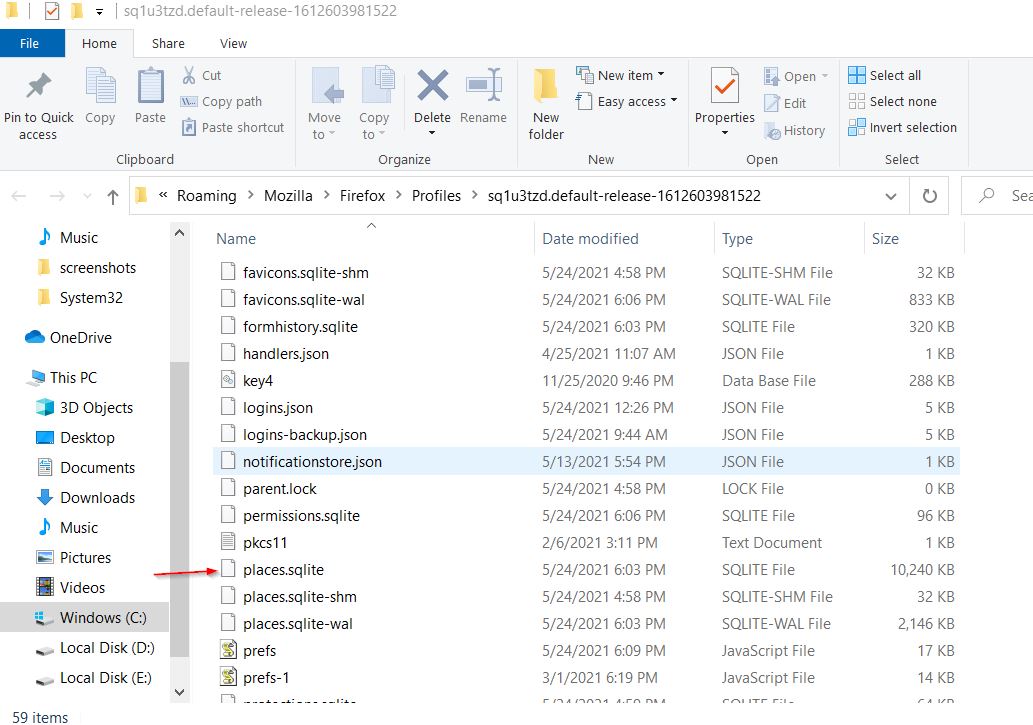The height and width of the screenshot is (725, 1033).
Task: Click Roaming in the breadcrumb path
Action: pyautogui.click(x=207, y=196)
